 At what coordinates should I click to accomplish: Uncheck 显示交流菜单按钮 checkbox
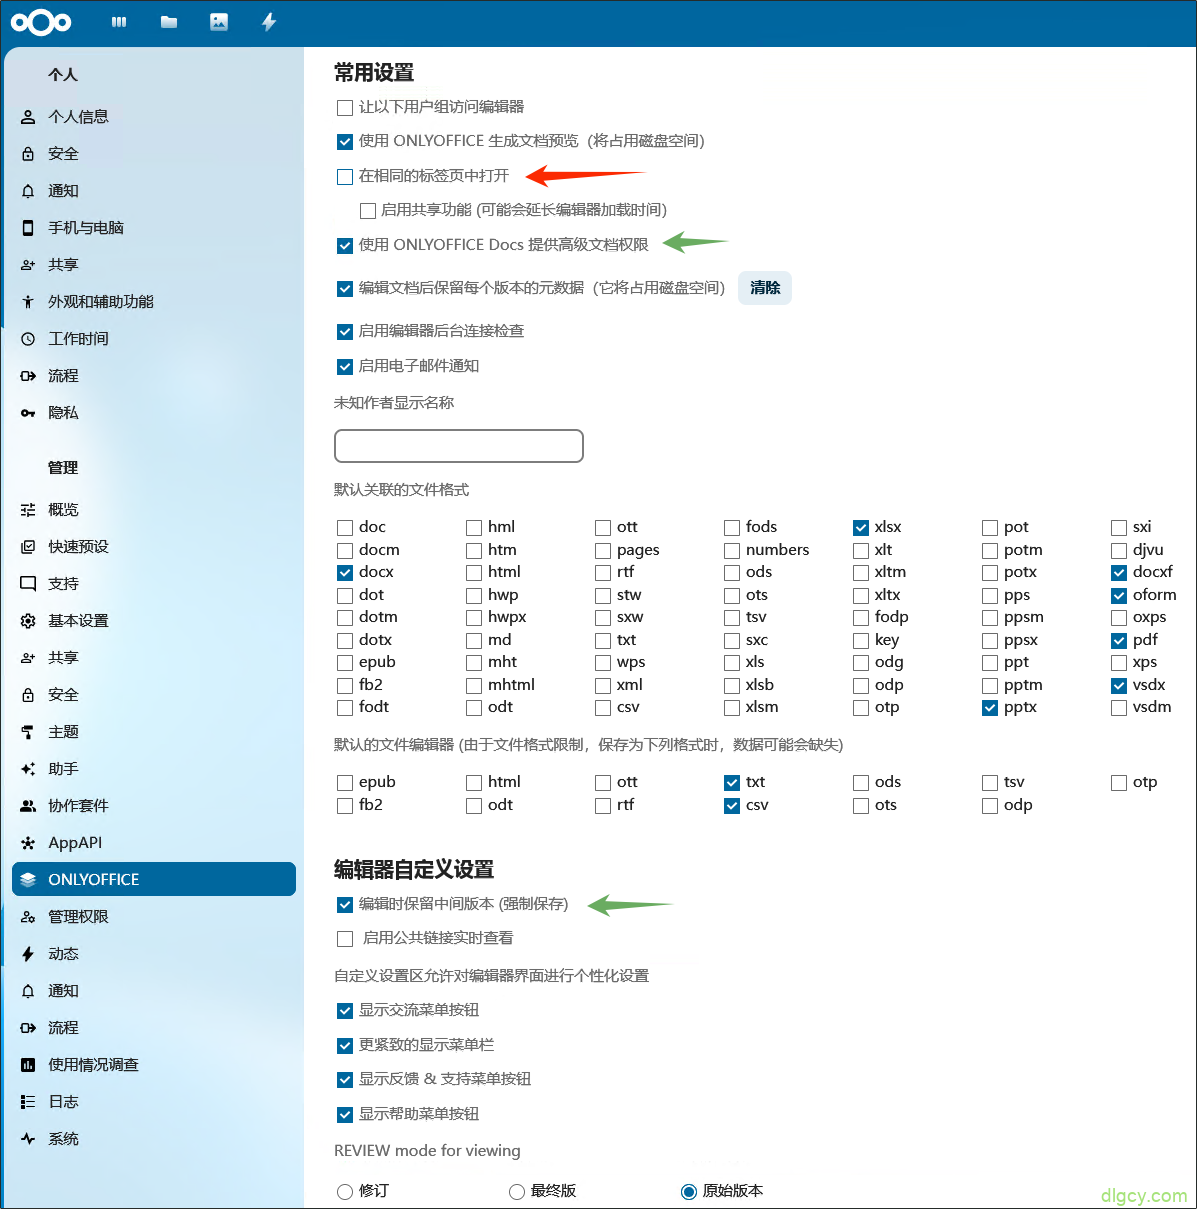click(345, 1011)
